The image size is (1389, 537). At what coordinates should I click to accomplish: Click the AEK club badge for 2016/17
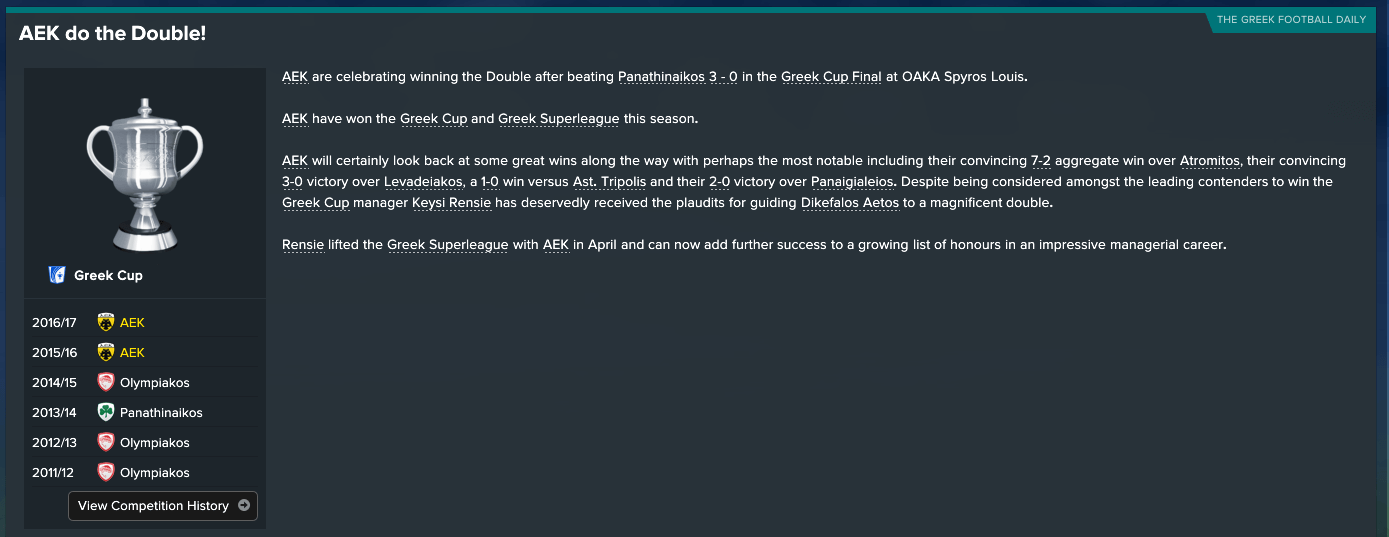(106, 322)
